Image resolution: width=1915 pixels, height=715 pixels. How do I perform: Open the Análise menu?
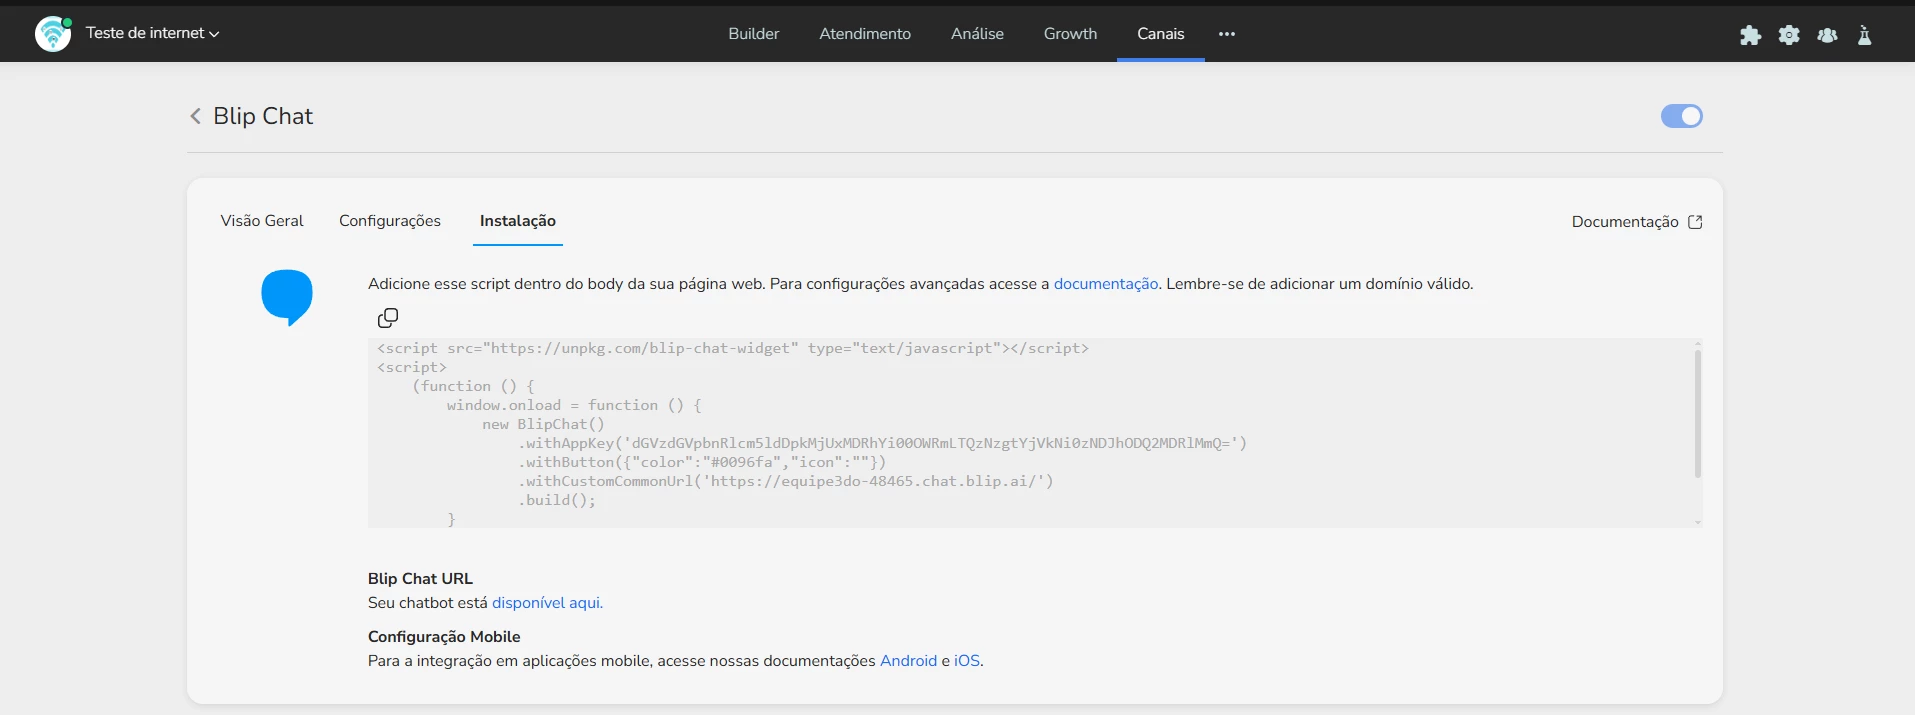(977, 33)
